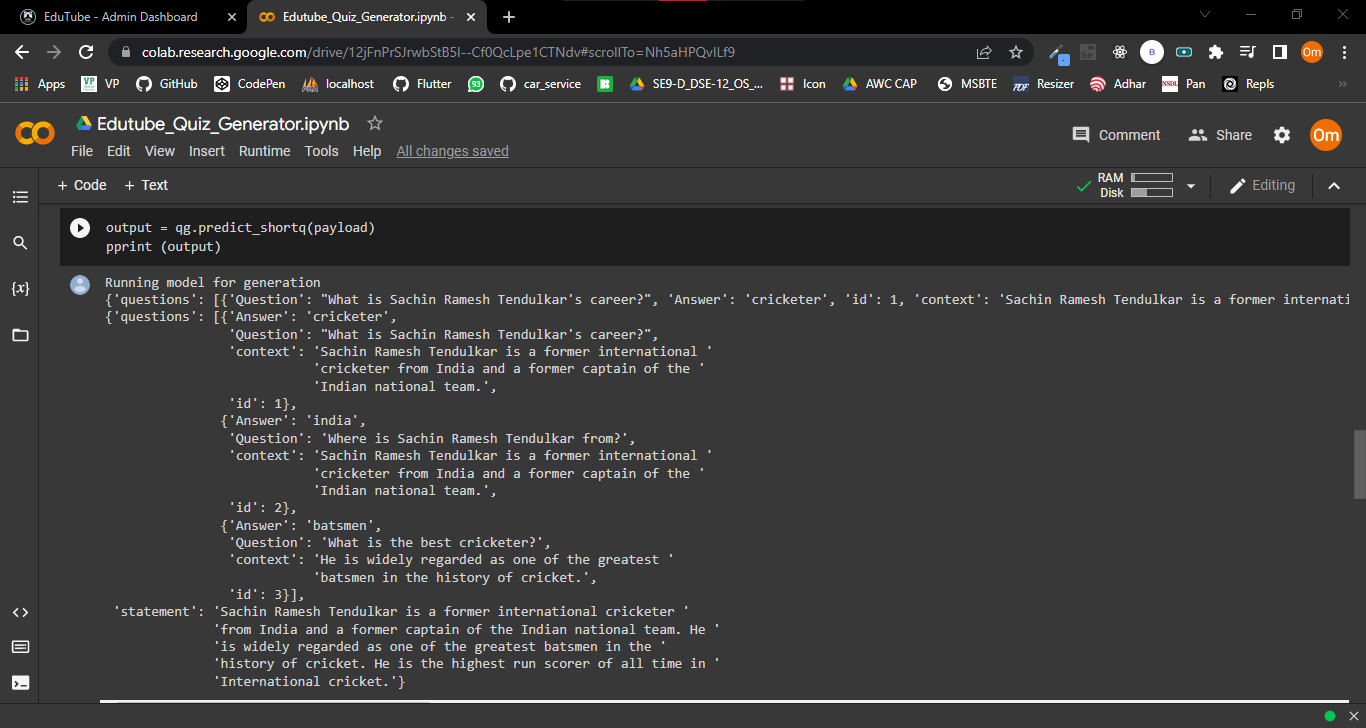This screenshot has height=728, width=1366.
Task: Open a new browser tab
Action: pyautogui.click(x=509, y=17)
